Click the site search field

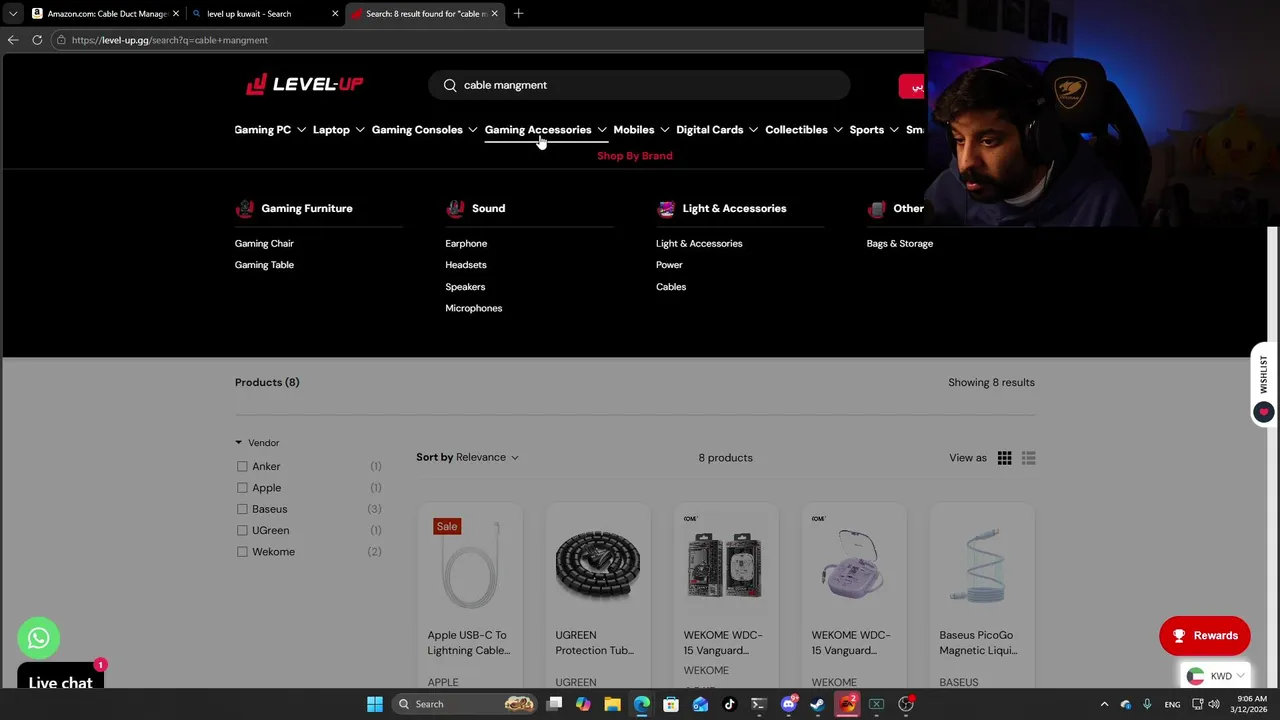640,85
